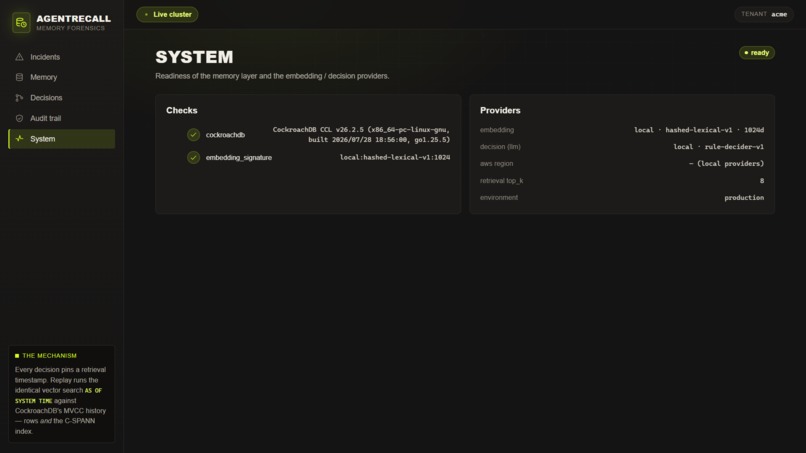Click the hashed-lexical-v1 1024d provider value
806x453 pixels.
point(699,130)
